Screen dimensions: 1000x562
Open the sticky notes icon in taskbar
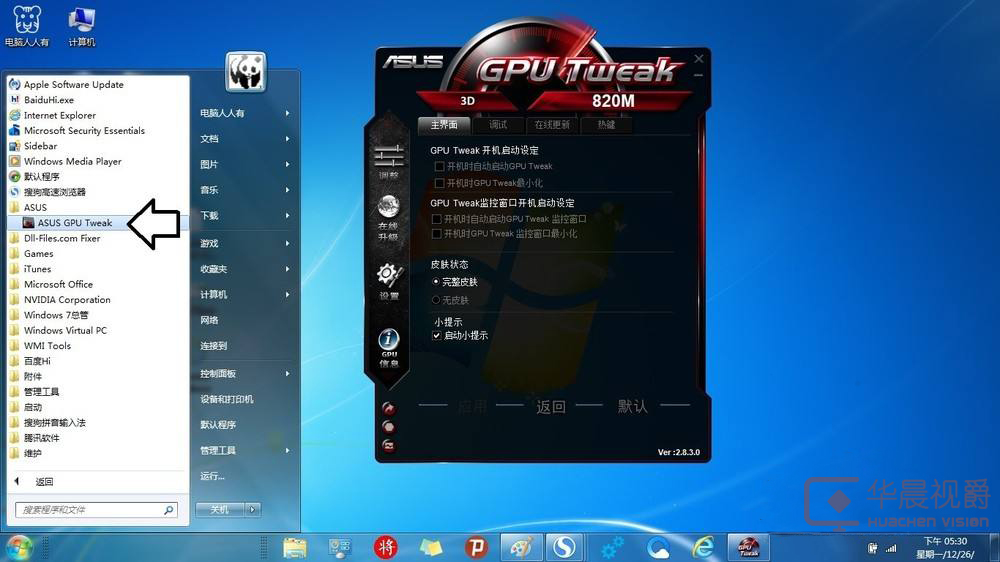pos(431,547)
